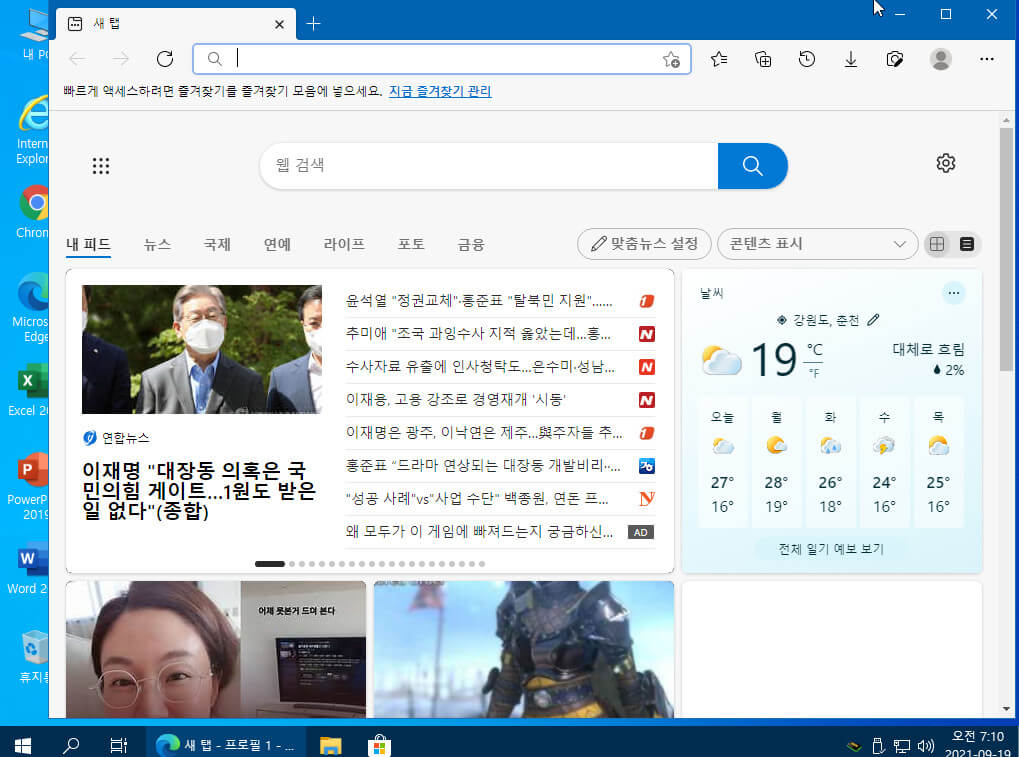Add page to favorites star icon in address bar
The width and height of the screenshot is (1019, 757).
click(x=671, y=60)
